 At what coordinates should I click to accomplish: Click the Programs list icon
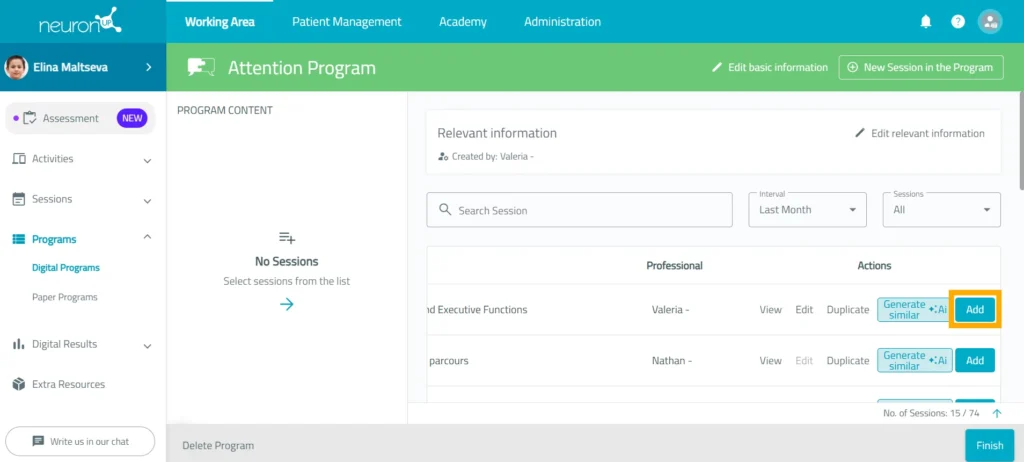pos(19,239)
